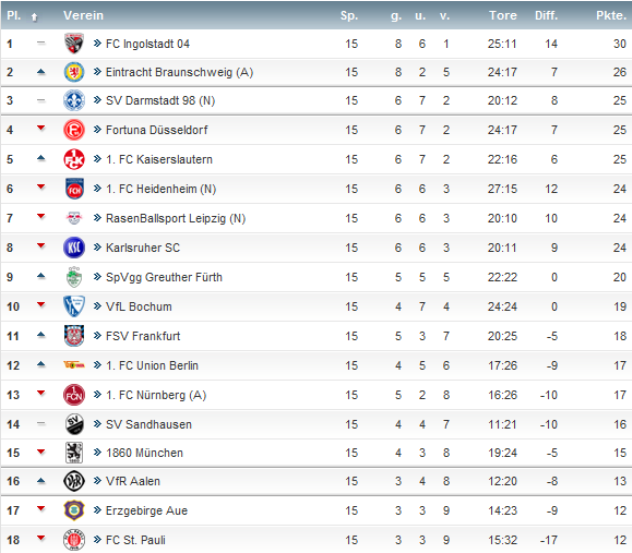The image size is (632, 553).
Task: Click the Eintracht Braunschweig club logo
Action: (x=73, y=72)
